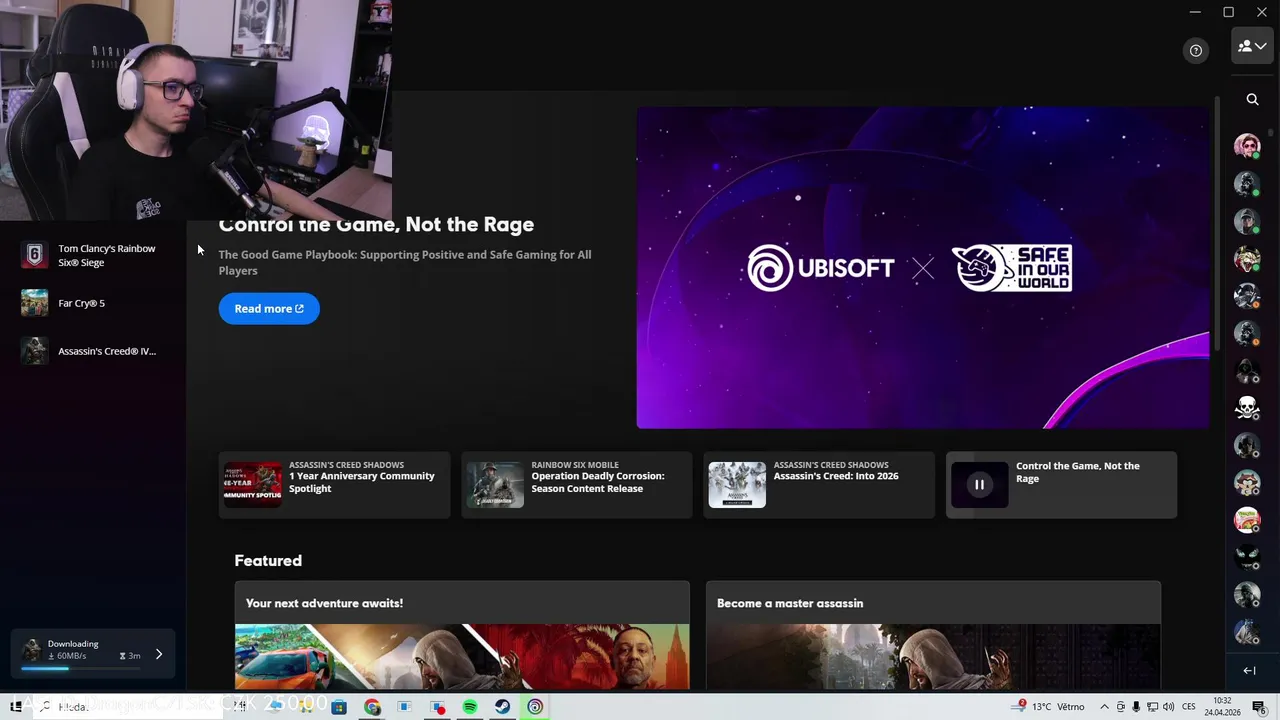Screen dimensions: 1280x720
Task: Open 1 Year Anniversary Community Spotlight news
Action: pos(334,485)
